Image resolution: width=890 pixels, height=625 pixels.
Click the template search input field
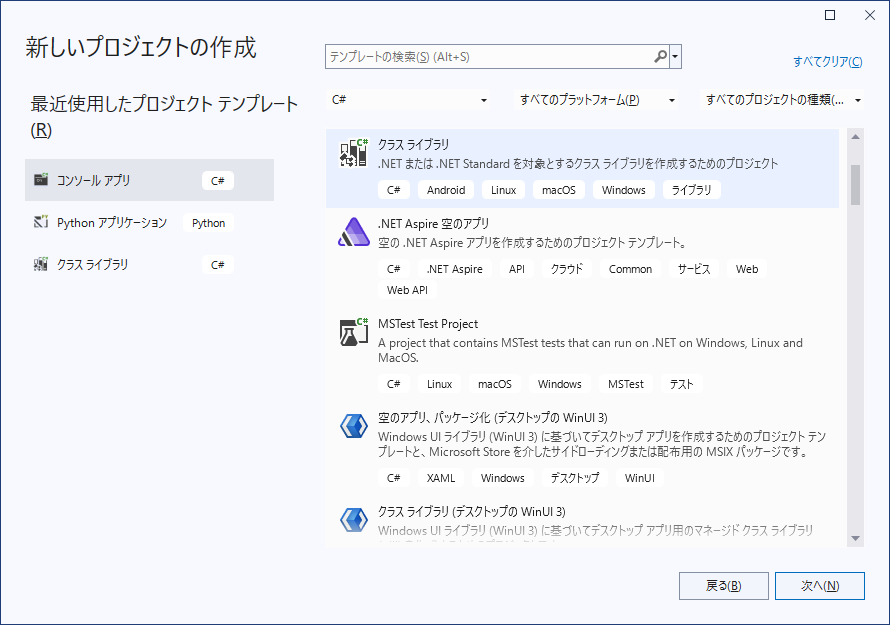click(x=490, y=57)
